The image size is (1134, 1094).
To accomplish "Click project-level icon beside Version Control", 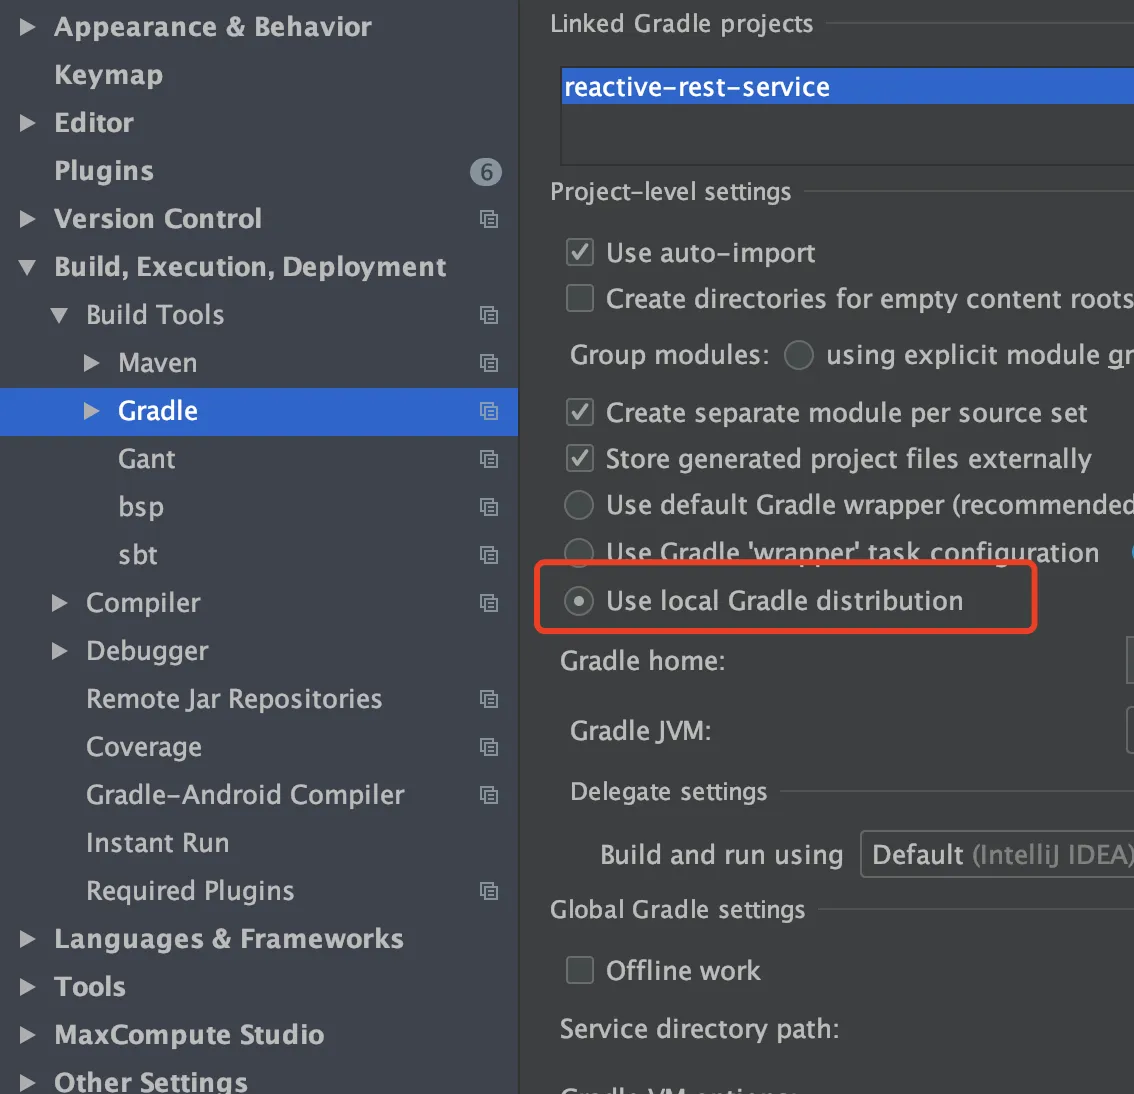I will pos(489,219).
